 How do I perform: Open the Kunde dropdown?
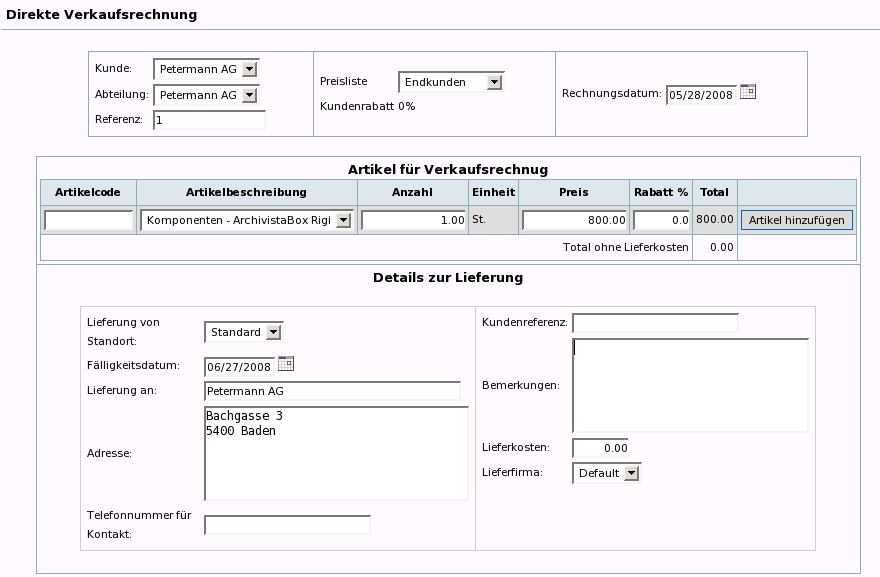(x=206, y=69)
